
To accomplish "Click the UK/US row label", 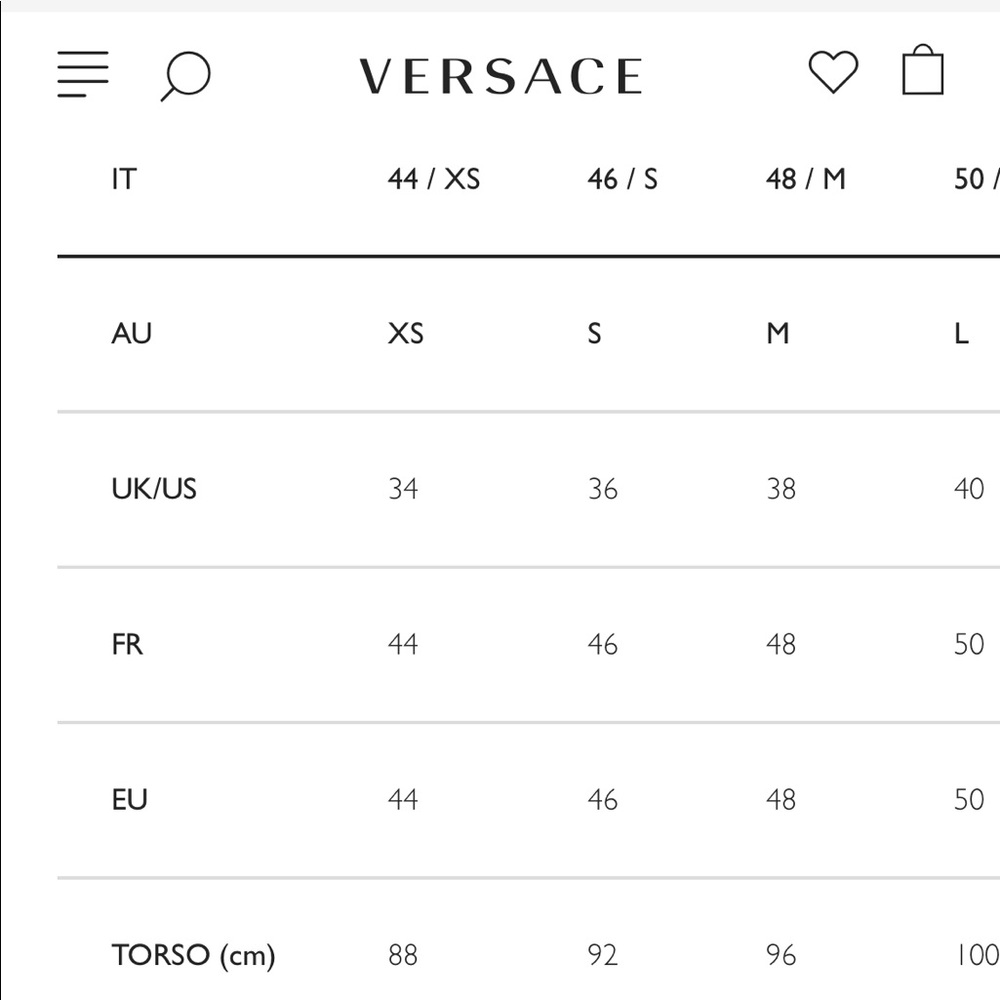I will [x=154, y=489].
